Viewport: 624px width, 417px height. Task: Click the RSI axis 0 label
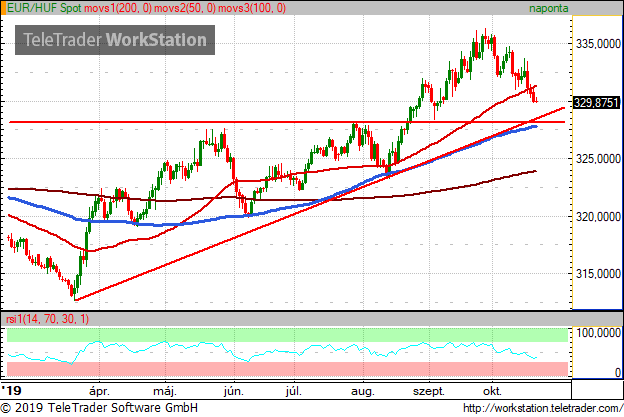617,372
